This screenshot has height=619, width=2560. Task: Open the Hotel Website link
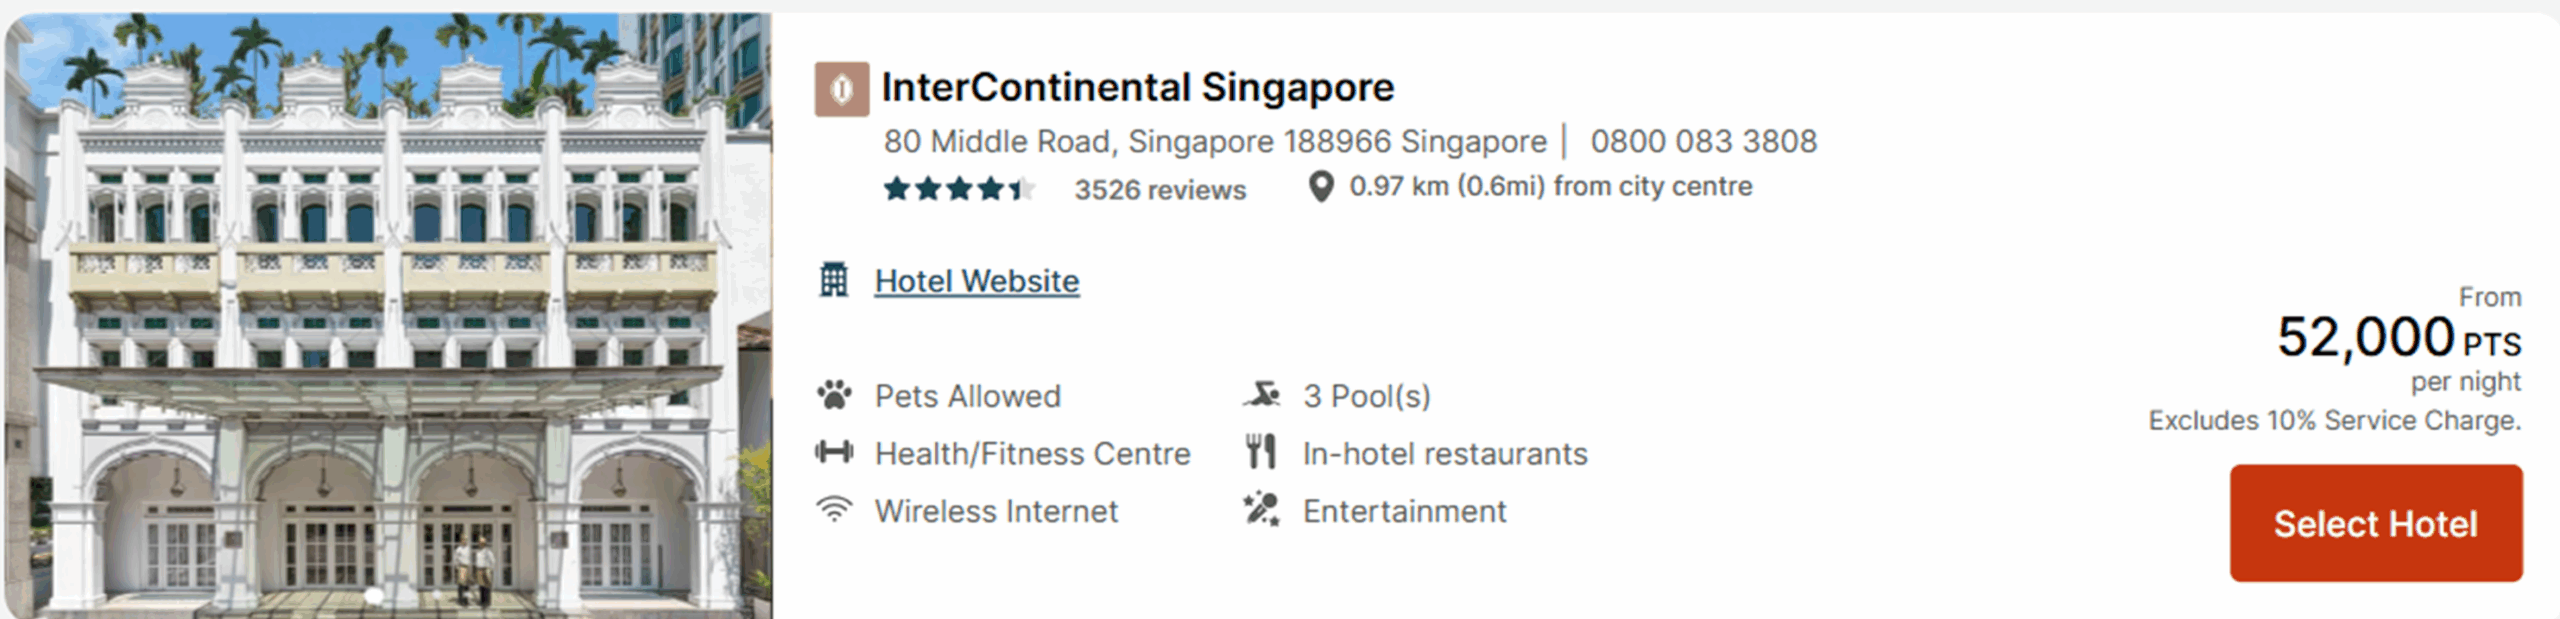coord(976,280)
